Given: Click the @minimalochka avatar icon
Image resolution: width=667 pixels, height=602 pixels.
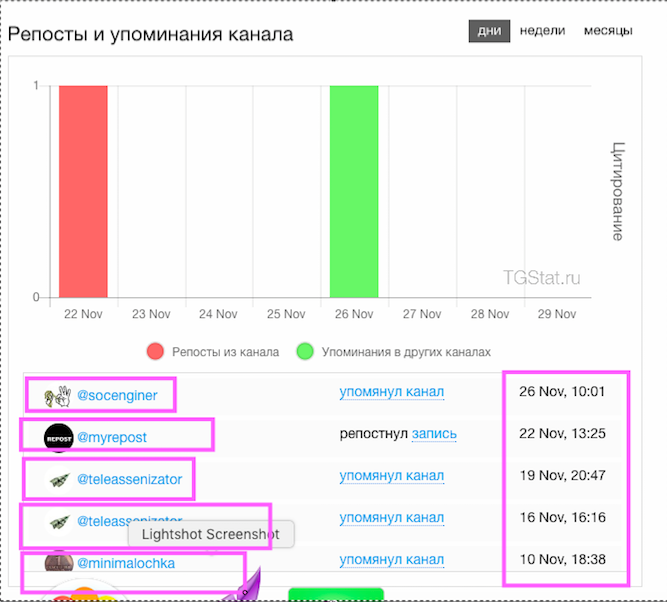Looking at the screenshot, I should [x=59, y=563].
